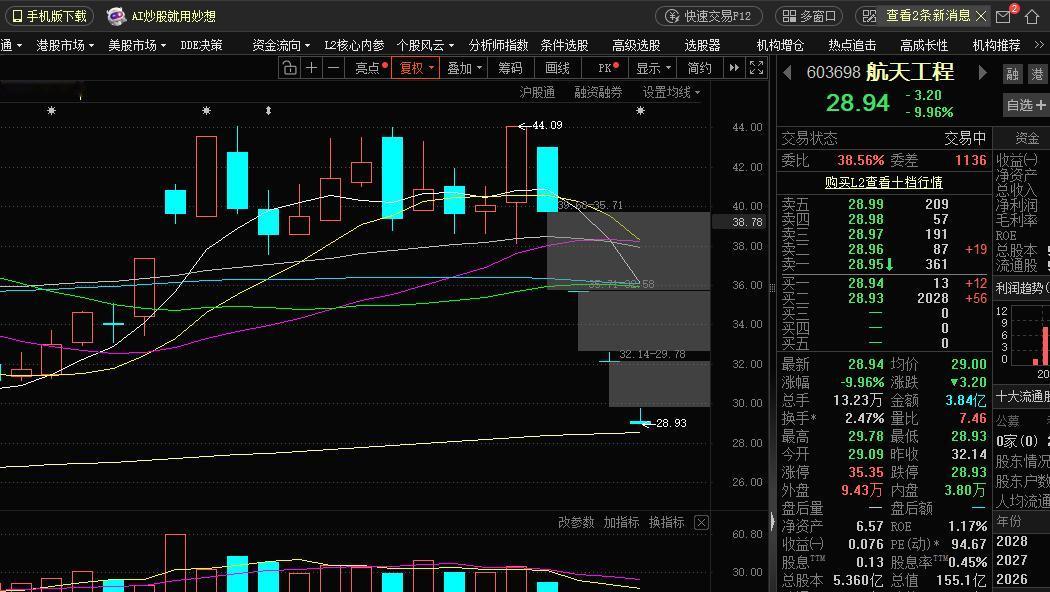Click the 融 margin badge
Screen dimensions: 1050x592
(1012, 74)
